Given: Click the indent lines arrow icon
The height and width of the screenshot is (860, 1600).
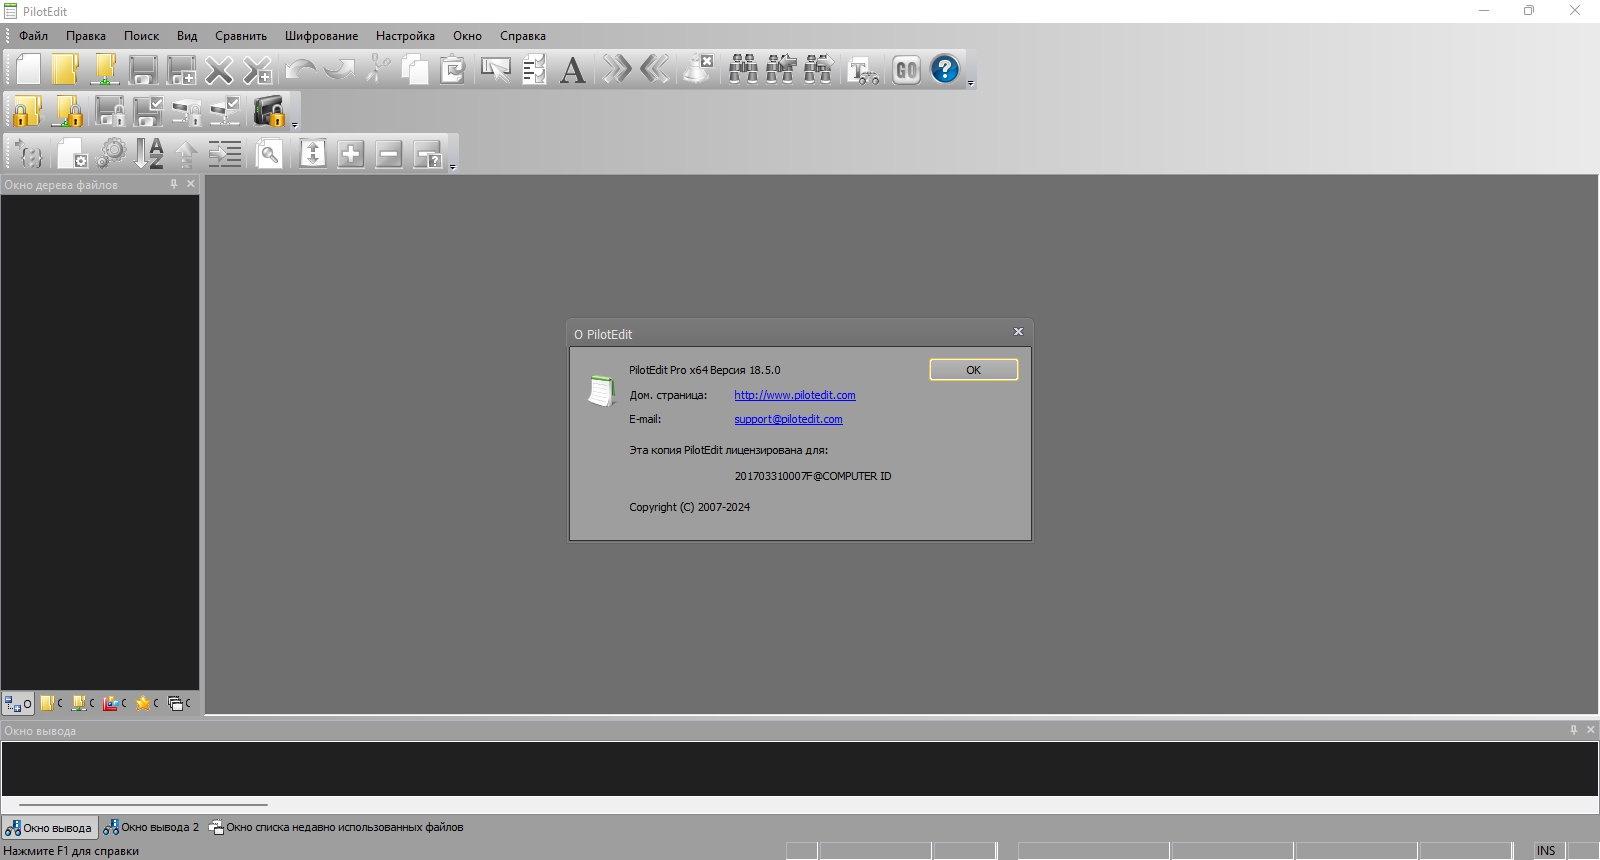Looking at the screenshot, I should 225,153.
